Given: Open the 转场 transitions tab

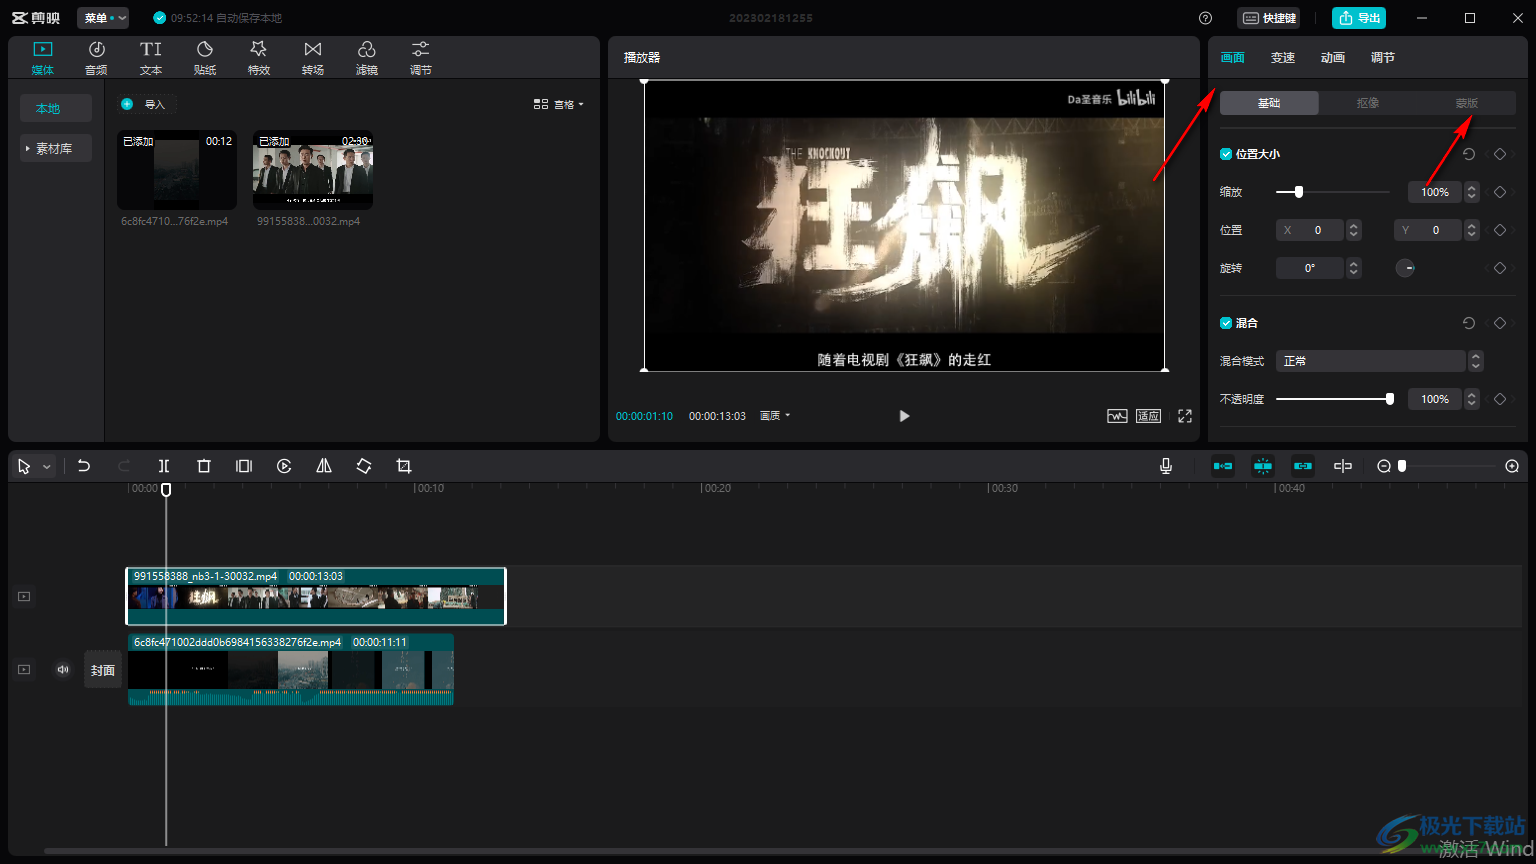Looking at the screenshot, I should coord(313,58).
